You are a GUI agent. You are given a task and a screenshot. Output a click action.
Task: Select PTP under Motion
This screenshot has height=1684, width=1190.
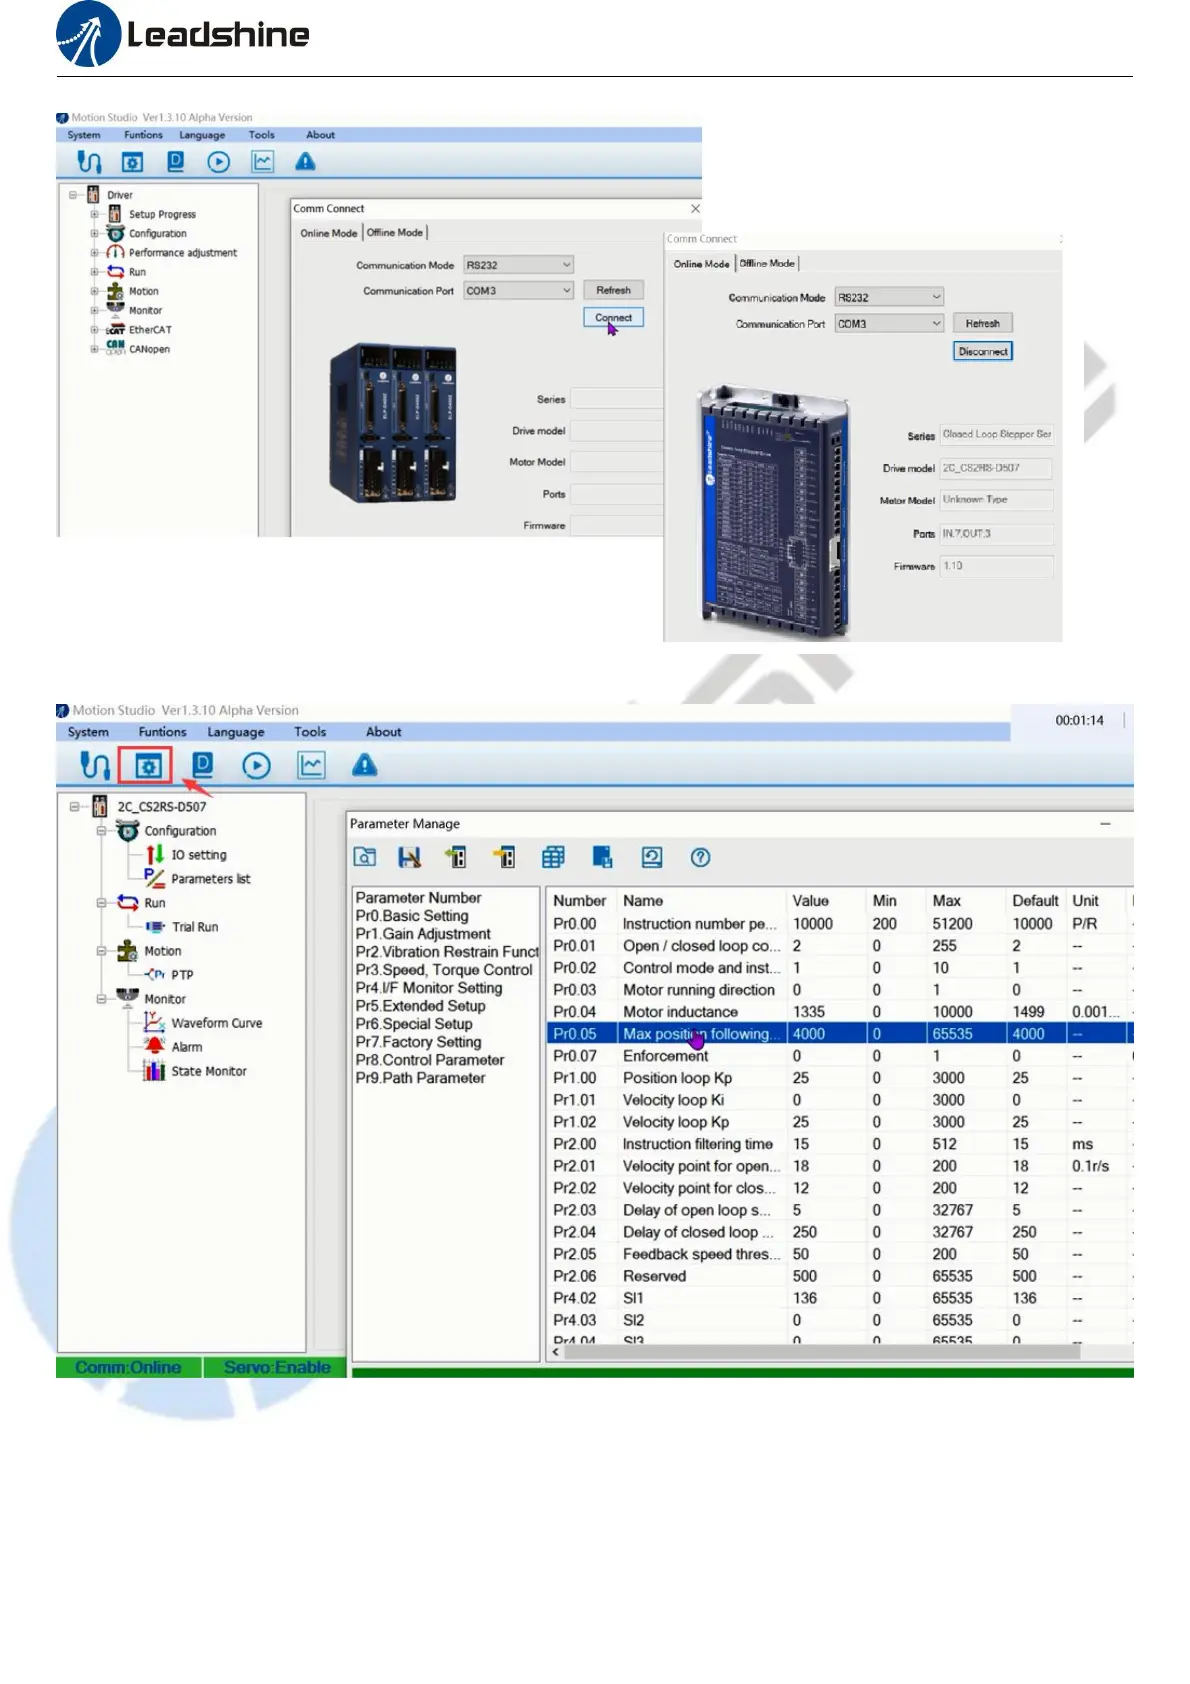[181, 975]
